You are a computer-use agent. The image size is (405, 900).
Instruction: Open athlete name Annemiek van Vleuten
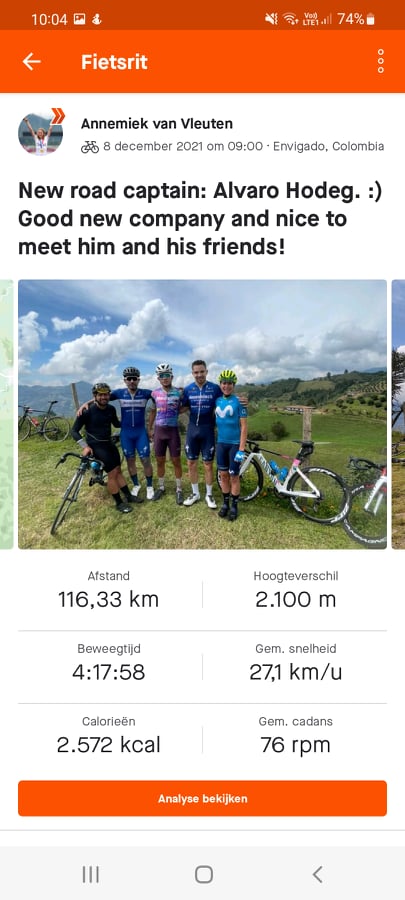(157, 124)
